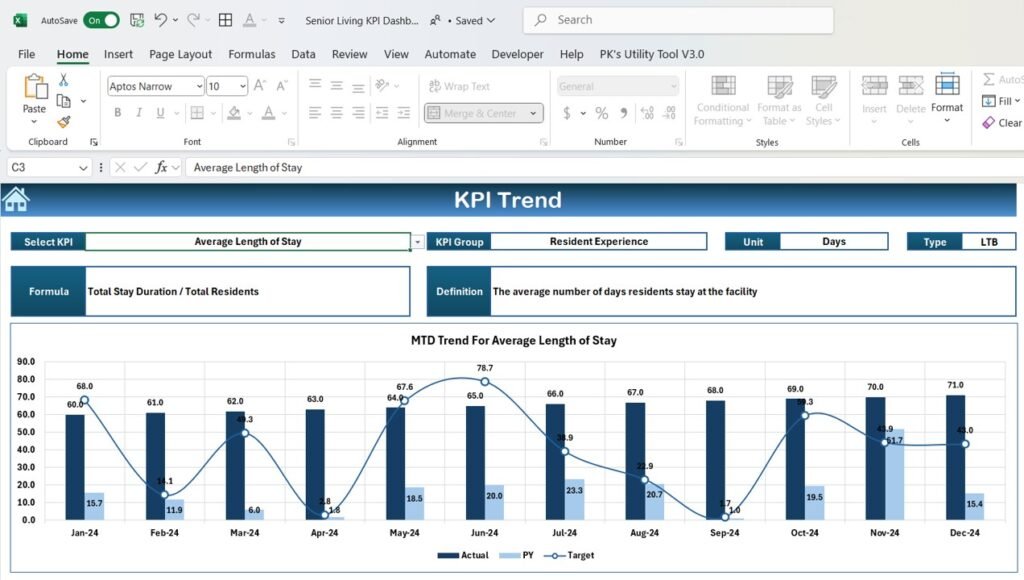The width and height of the screenshot is (1024, 580).
Task: Switch to the Formulas ribbon tab
Action: (251, 54)
